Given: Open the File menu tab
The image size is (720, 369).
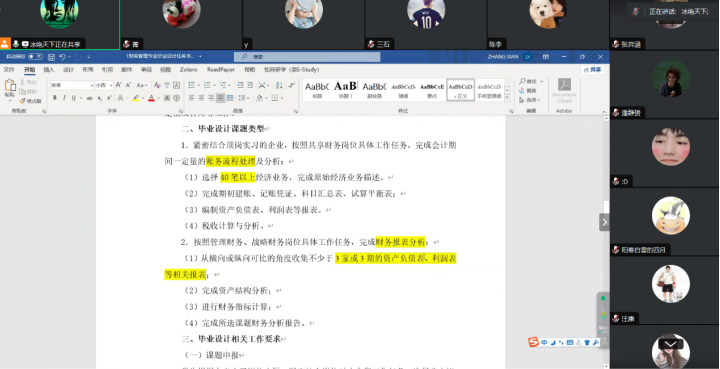Looking at the screenshot, I should [9, 70].
